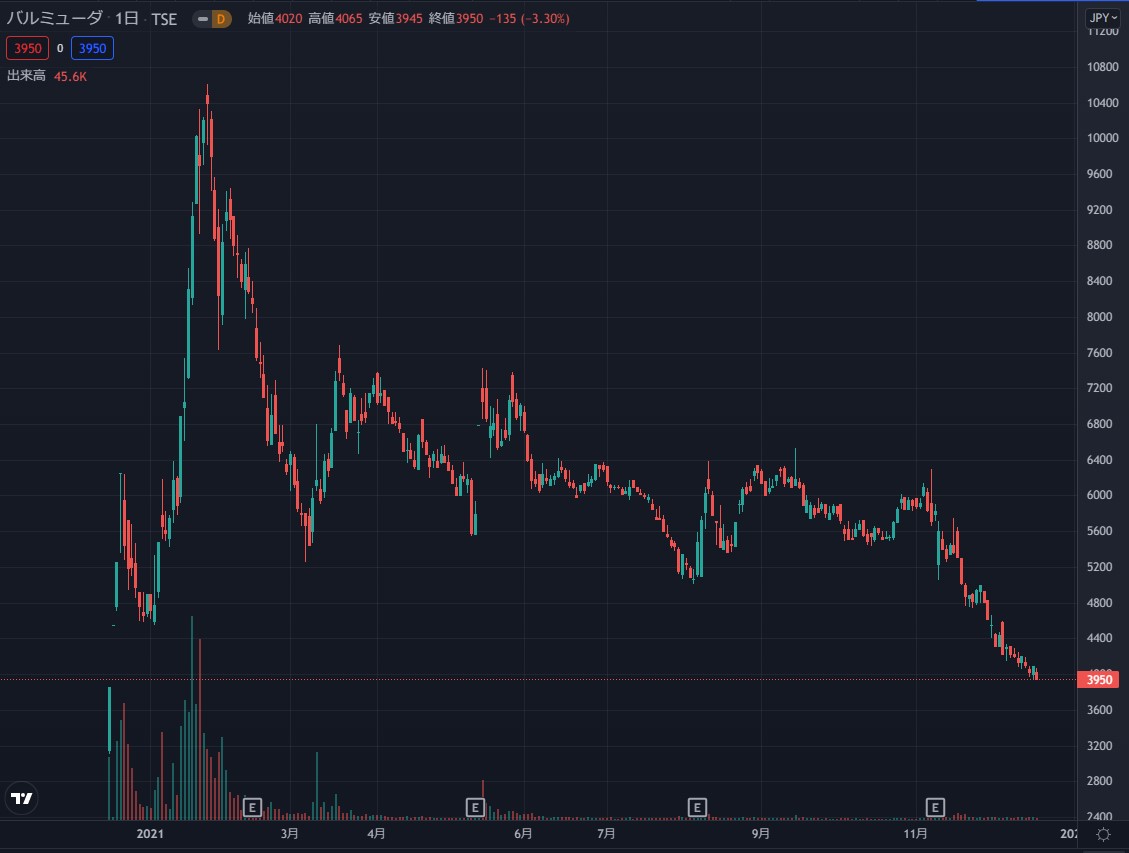The width and height of the screenshot is (1129, 853).
Task: Click the 高値4065 high value
Action: click(x=336, y=18)
